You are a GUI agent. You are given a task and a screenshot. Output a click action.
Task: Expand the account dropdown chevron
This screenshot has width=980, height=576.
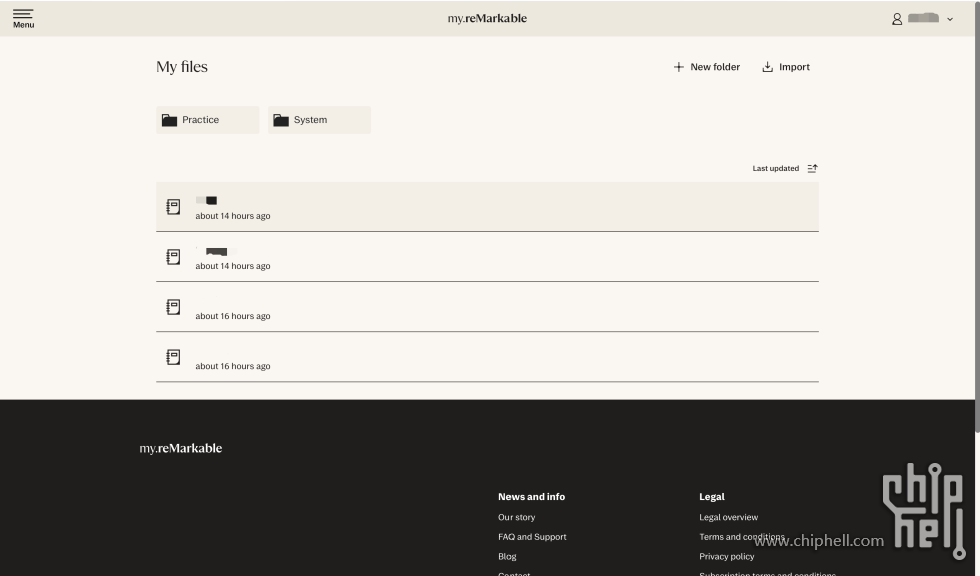(x=950, y=19)
